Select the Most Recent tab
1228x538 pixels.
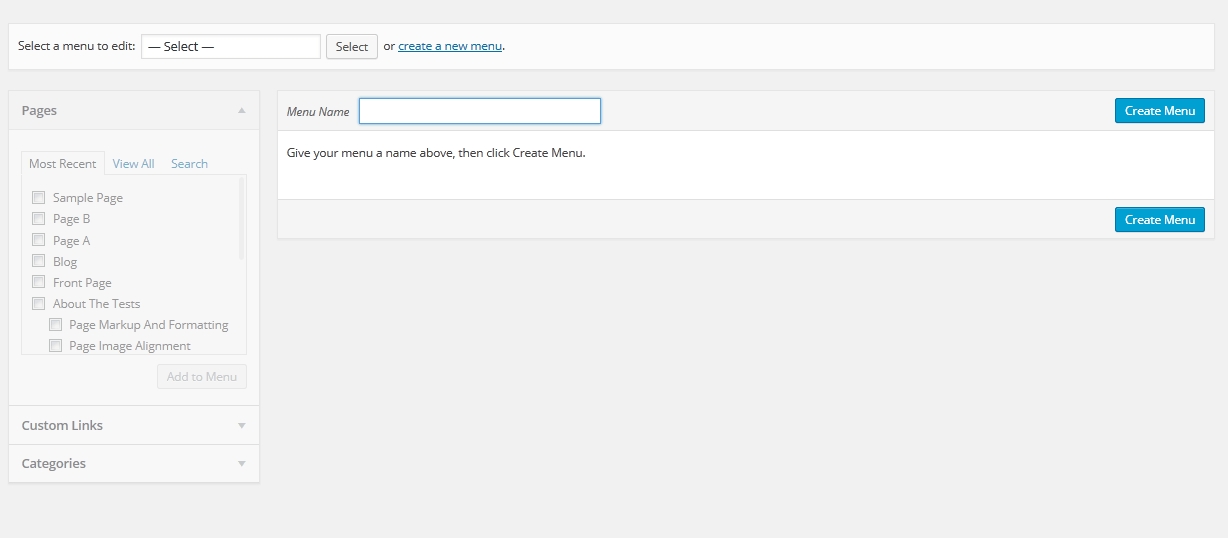(62, 164)
